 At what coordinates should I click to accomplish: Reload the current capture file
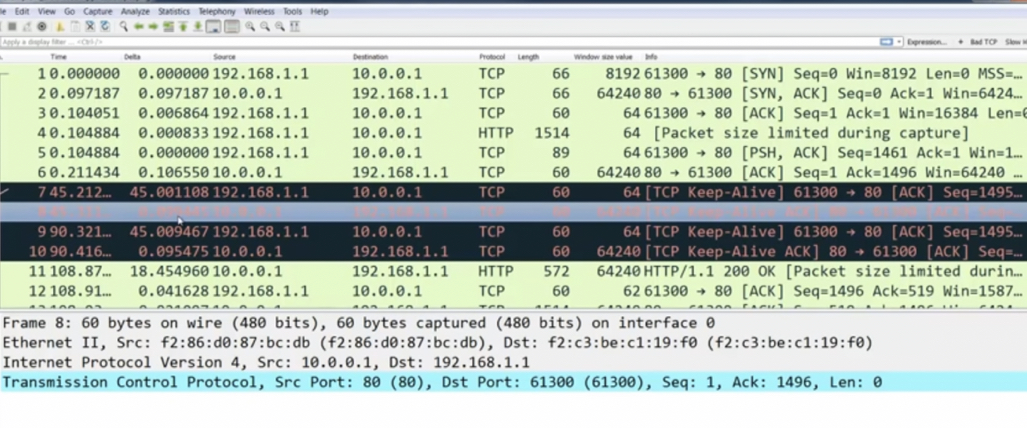105,27
